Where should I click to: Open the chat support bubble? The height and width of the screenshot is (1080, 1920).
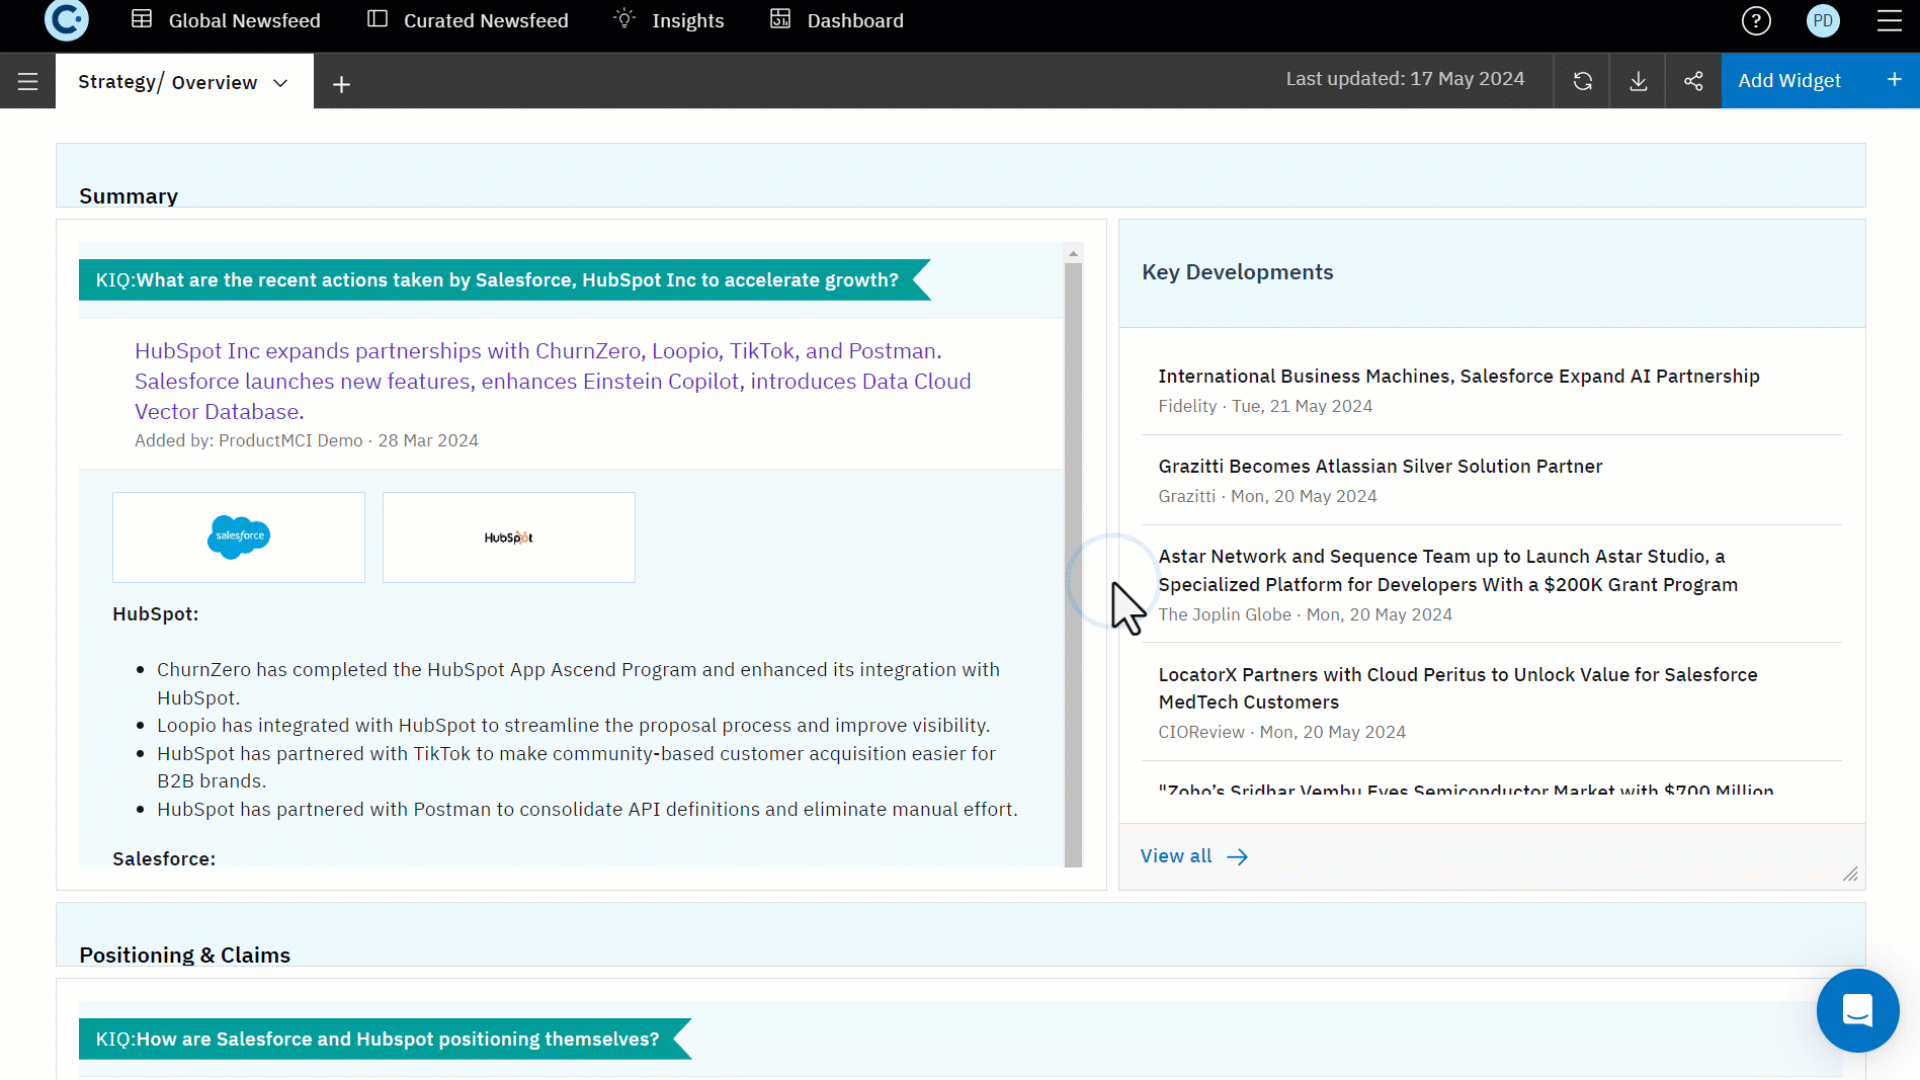click(1857, 1010)
